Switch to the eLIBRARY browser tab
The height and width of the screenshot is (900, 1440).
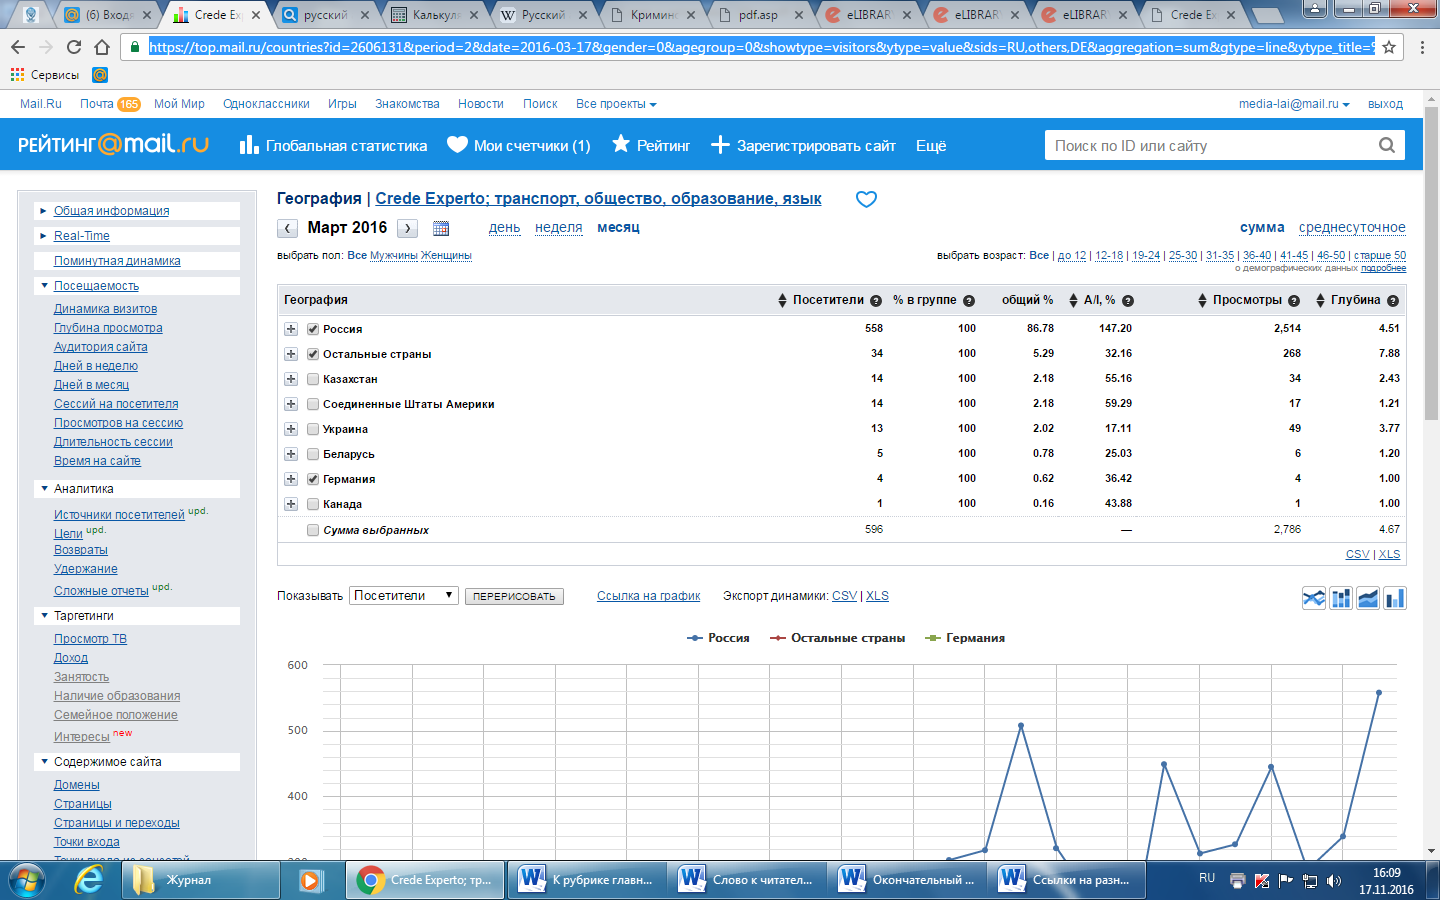pos(868,15)
